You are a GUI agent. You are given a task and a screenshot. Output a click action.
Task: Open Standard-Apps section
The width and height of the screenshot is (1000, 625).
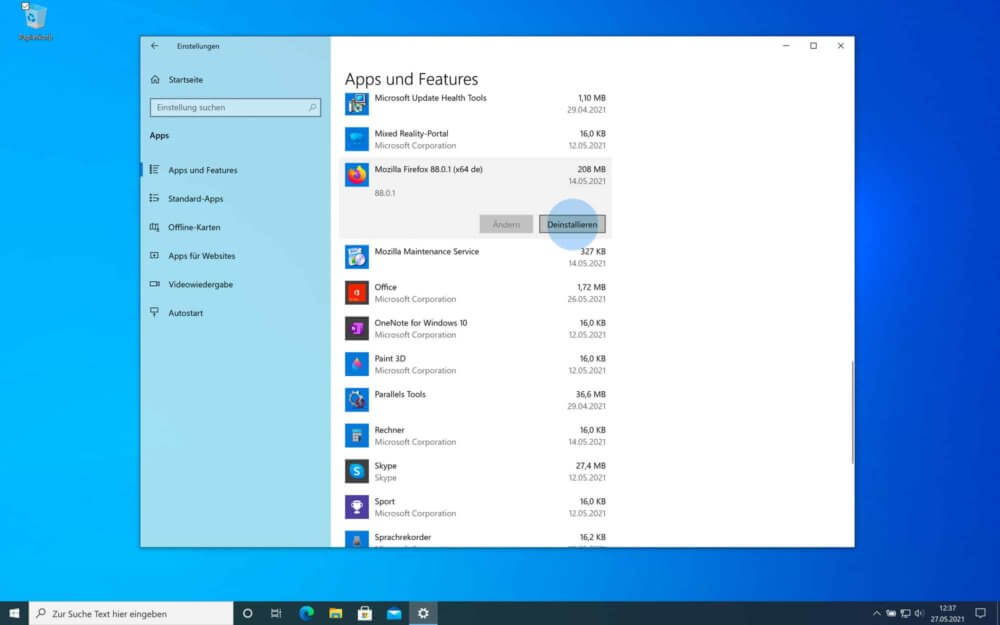coord(235,199)
